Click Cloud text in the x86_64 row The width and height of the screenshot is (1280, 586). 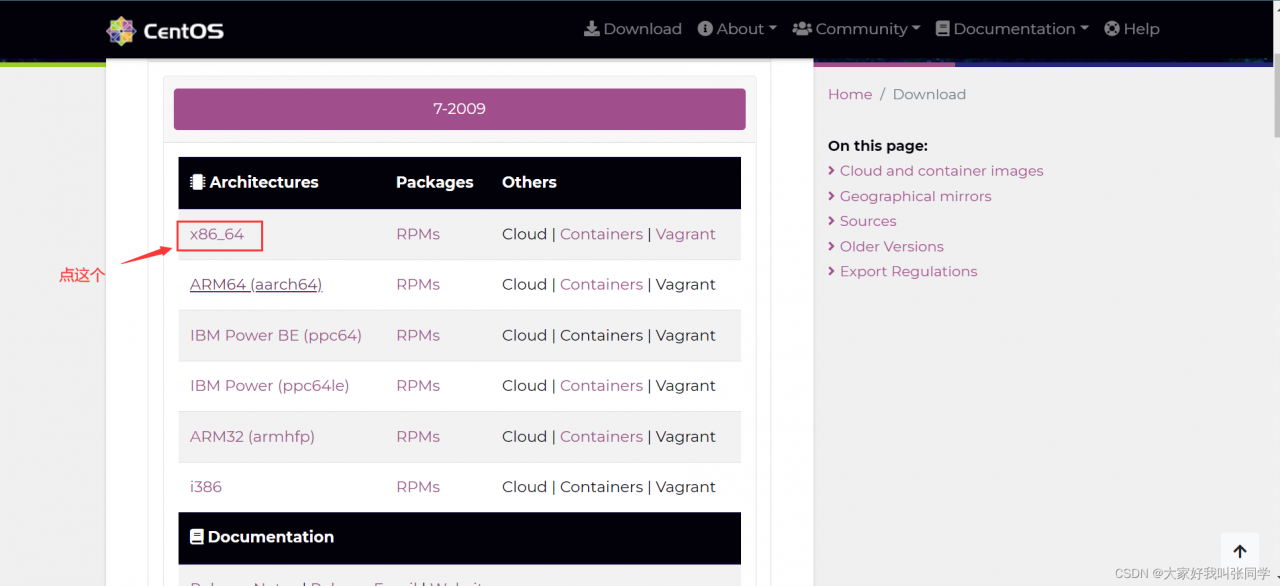click(x=524, y=234)
